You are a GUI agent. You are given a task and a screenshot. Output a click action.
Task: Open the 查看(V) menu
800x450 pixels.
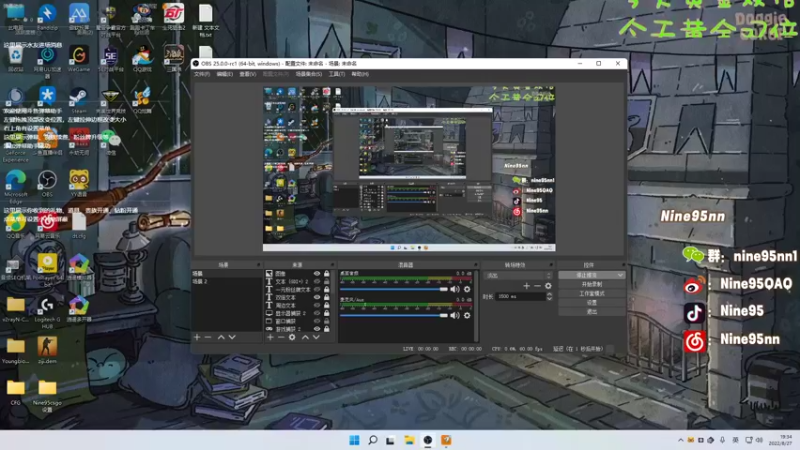pos(248,74)
